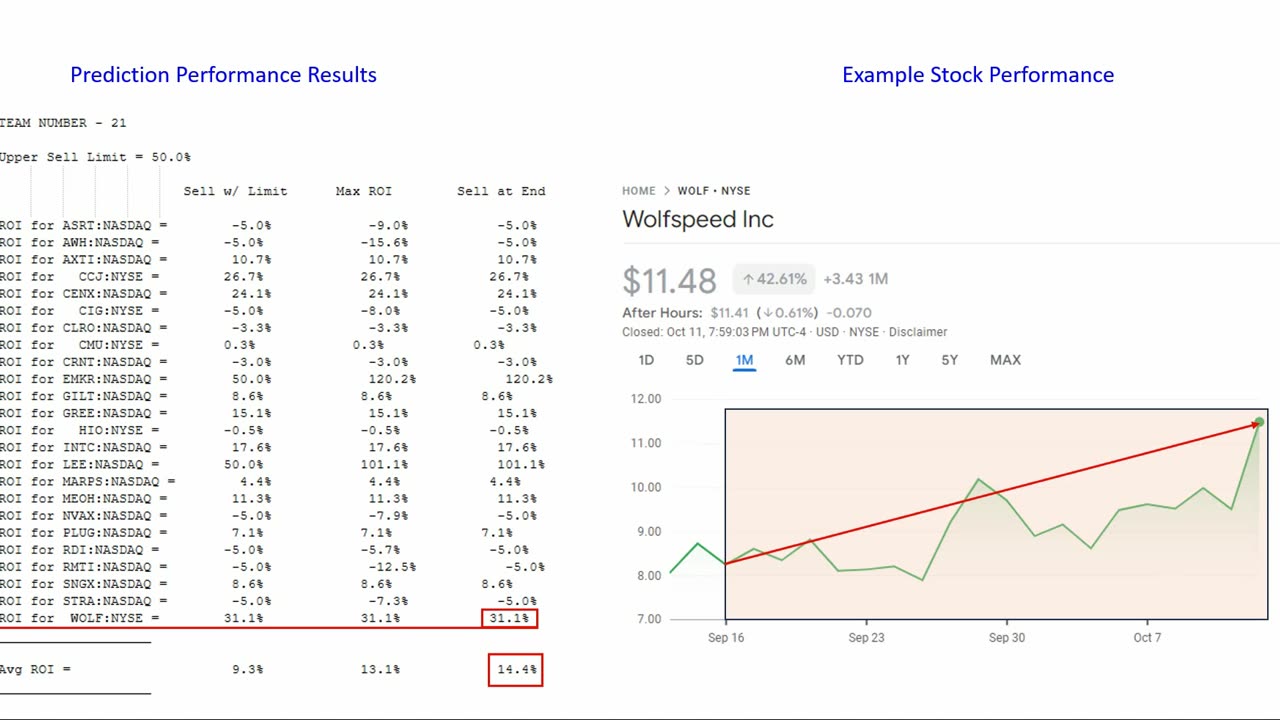Screen dimensions: 1280x720
Task: Open the Disclaimer link
Action: click(918, 332)
